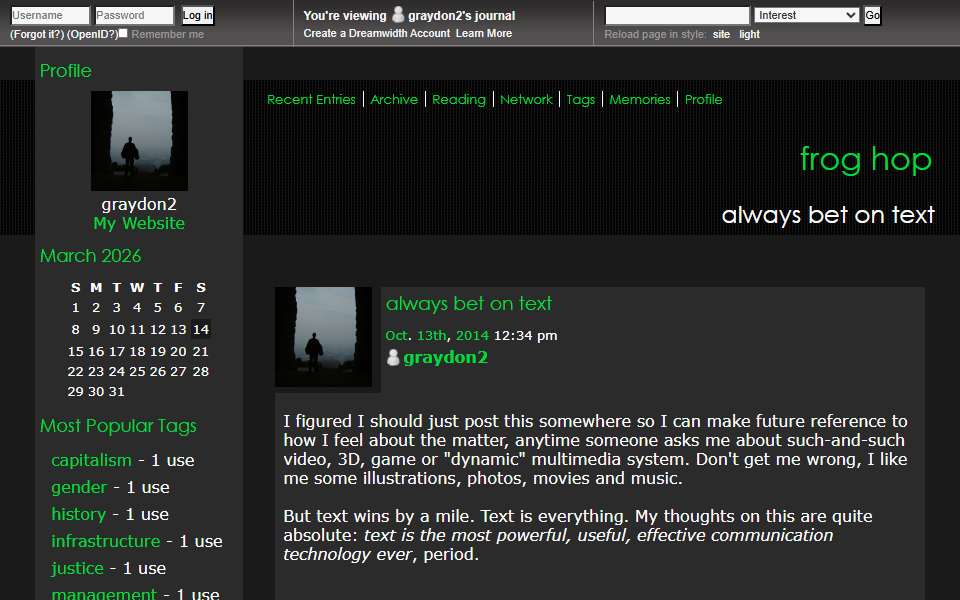
Task: Open graydon2's journal link in header
Action: point(462,15)
